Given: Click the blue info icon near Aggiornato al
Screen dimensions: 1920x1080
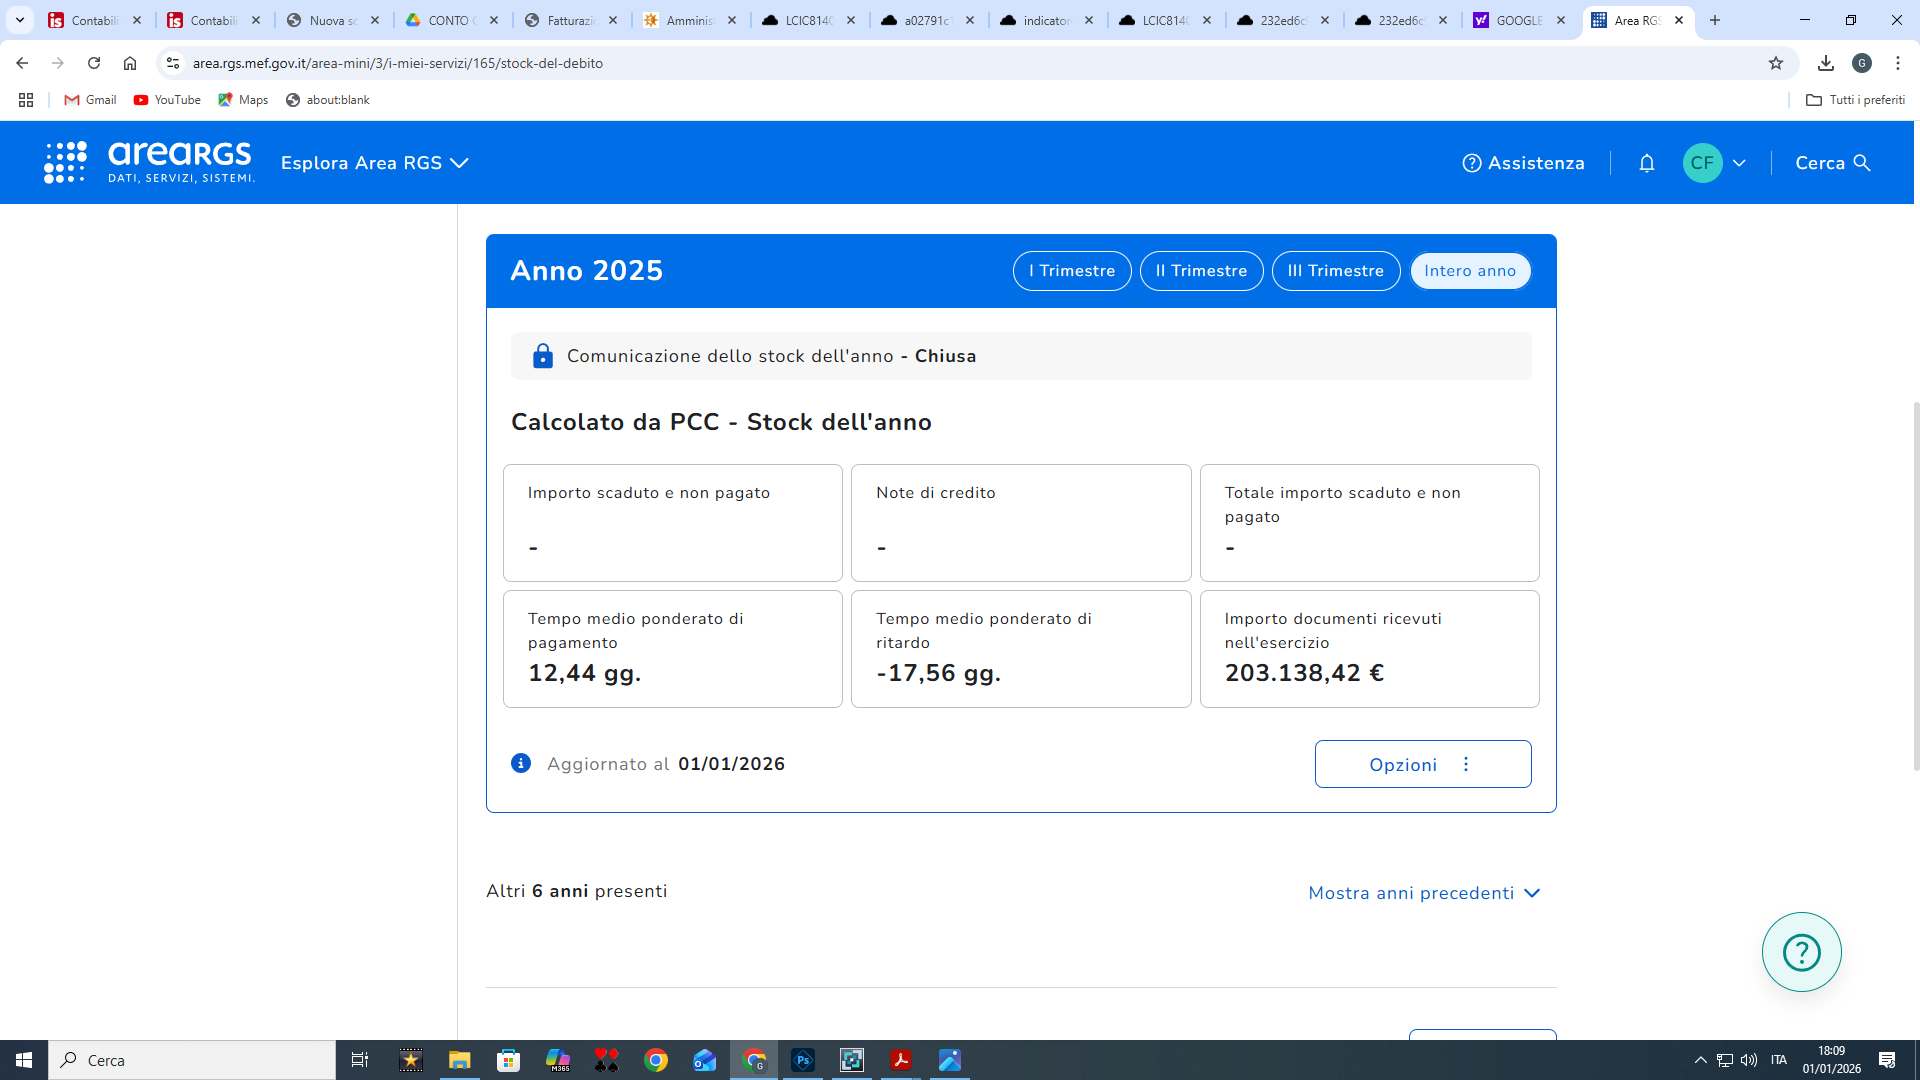Looking at the screenshot, I should point(521,764).
